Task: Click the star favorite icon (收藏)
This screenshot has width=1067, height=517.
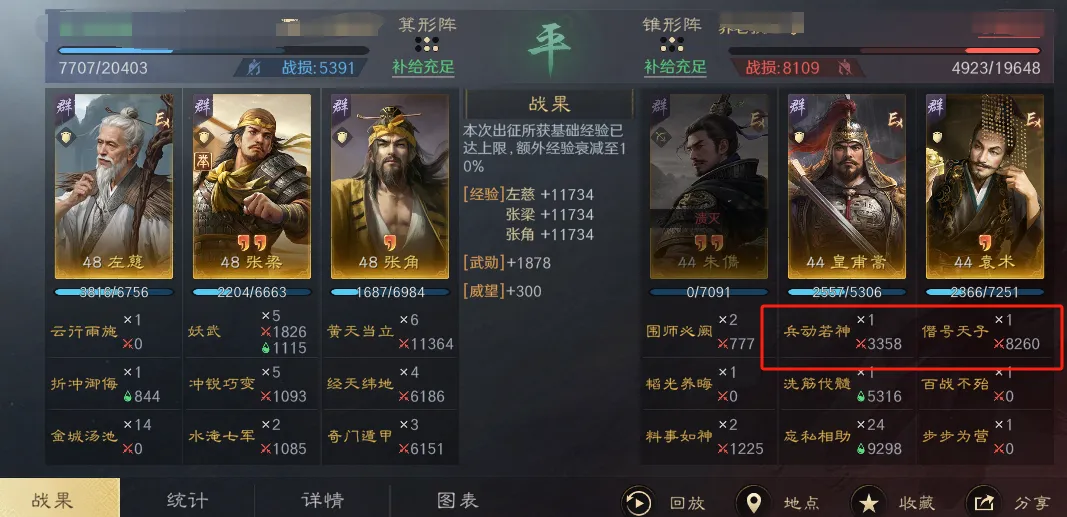Action: pyautogui.click(x=868, y=502)
